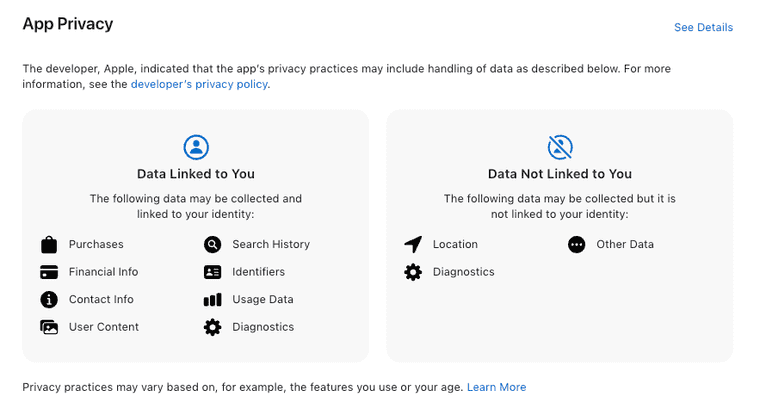The image size is (766, 416).
Task: Open the developer's privacy policy link
Action: (x=200, y=85)
